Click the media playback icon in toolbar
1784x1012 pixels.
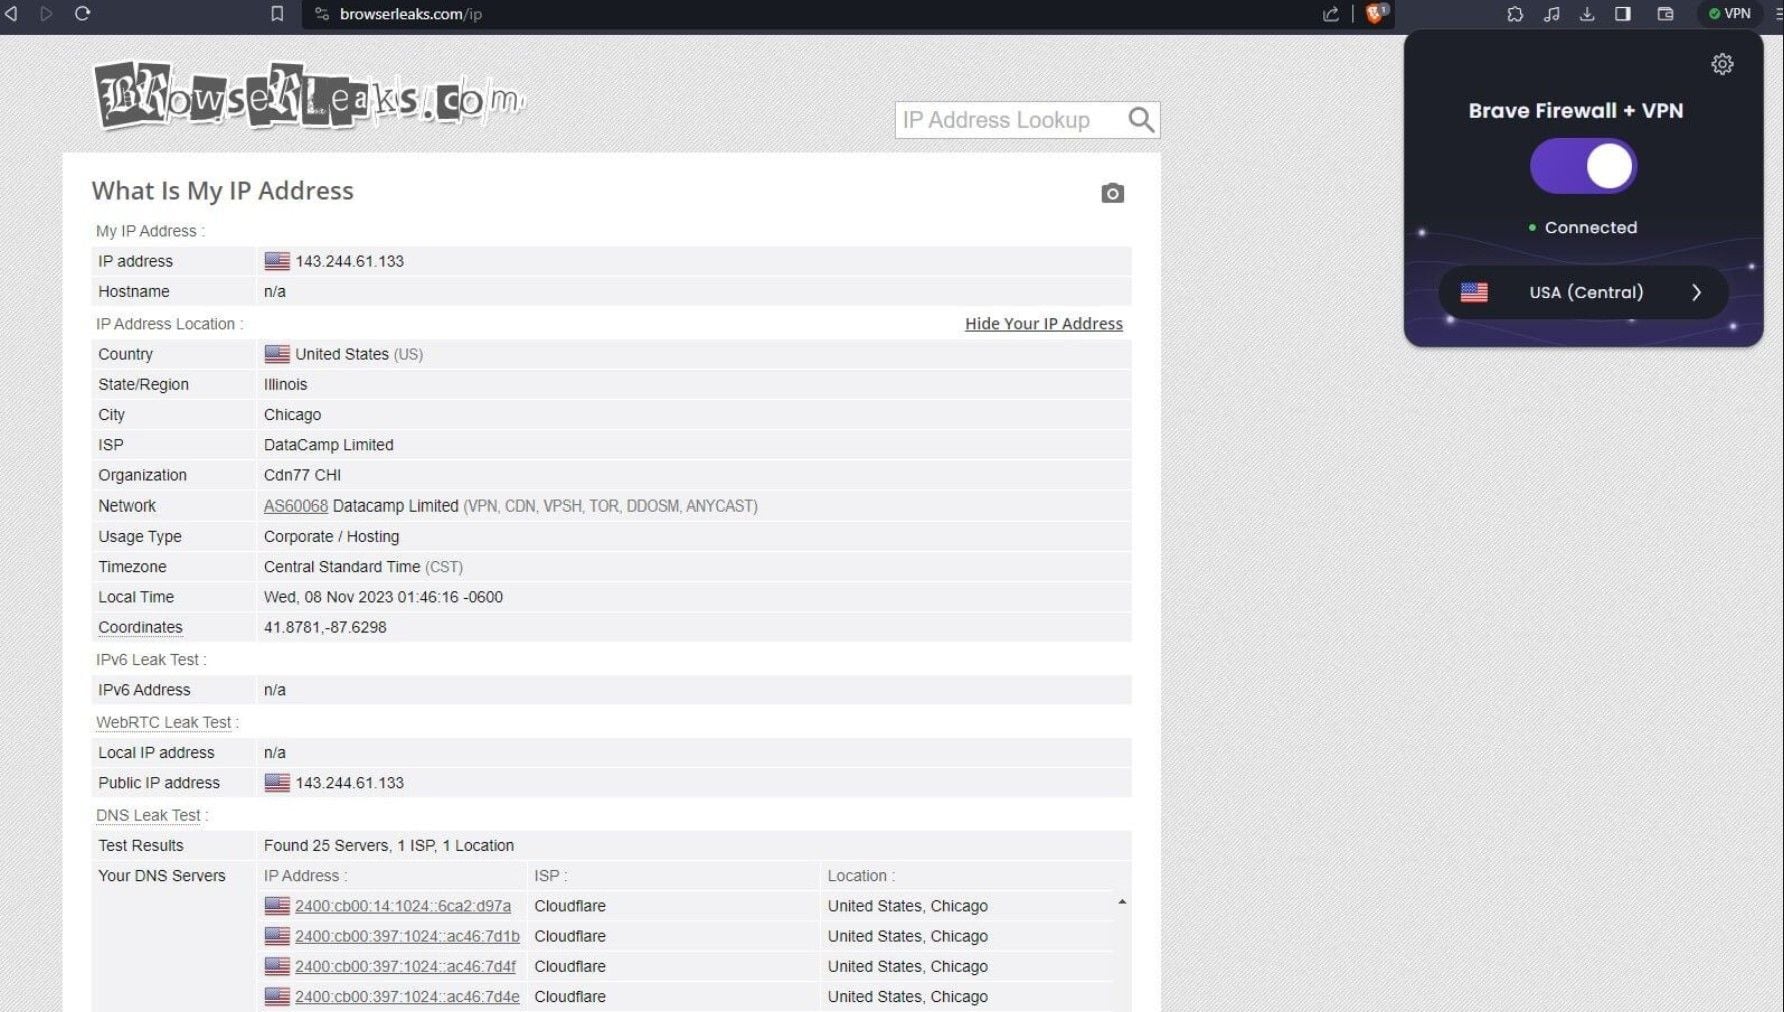[1551, 14]
